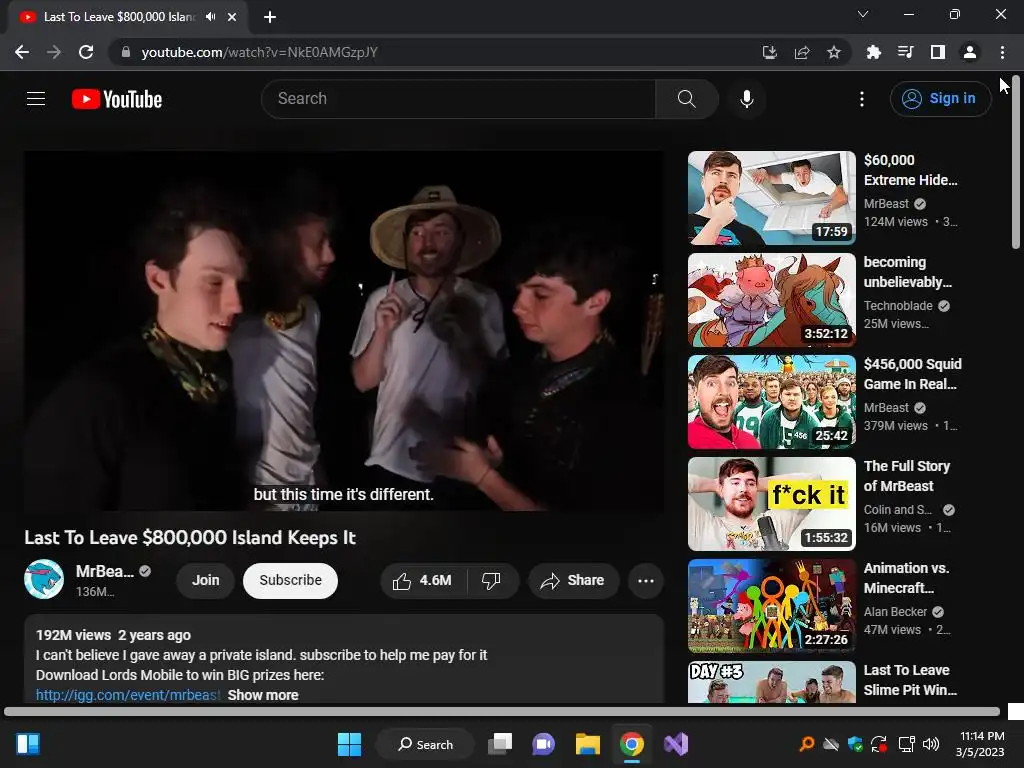Viewport: 1024px width, 768px height.
Task: Click the page vertical scrollbar
Action: (x=1016, y=163)
